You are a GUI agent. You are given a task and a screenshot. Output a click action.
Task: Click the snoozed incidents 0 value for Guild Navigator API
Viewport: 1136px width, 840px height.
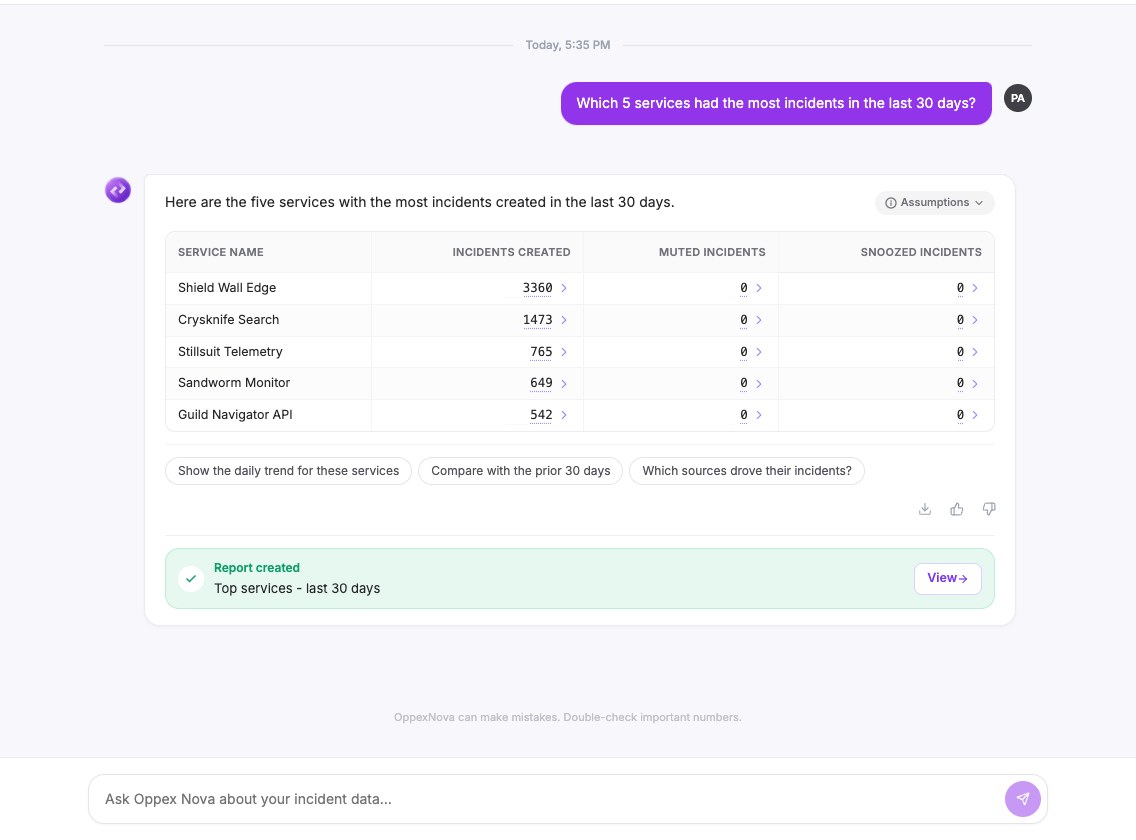[x=960, y=415]
